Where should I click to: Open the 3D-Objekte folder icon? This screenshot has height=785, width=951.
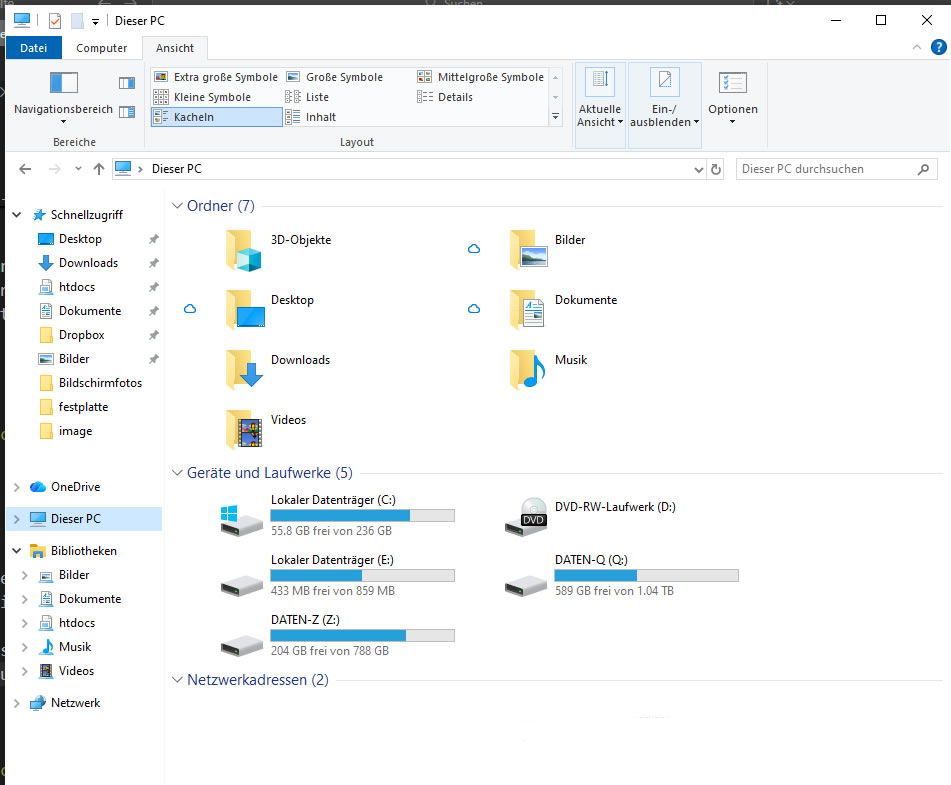pos(244,251)
